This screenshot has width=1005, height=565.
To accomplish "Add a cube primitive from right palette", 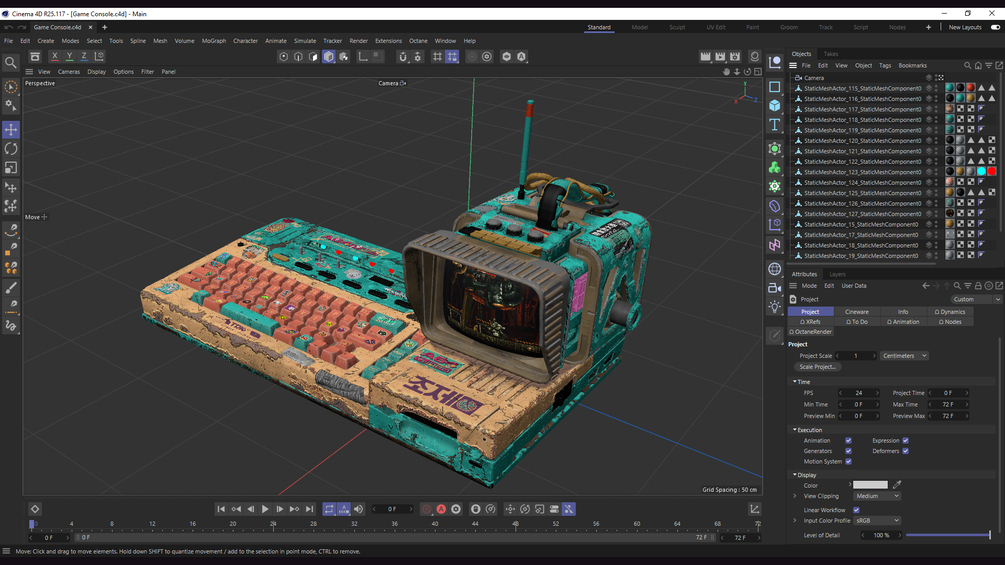I will pos(775,106).
